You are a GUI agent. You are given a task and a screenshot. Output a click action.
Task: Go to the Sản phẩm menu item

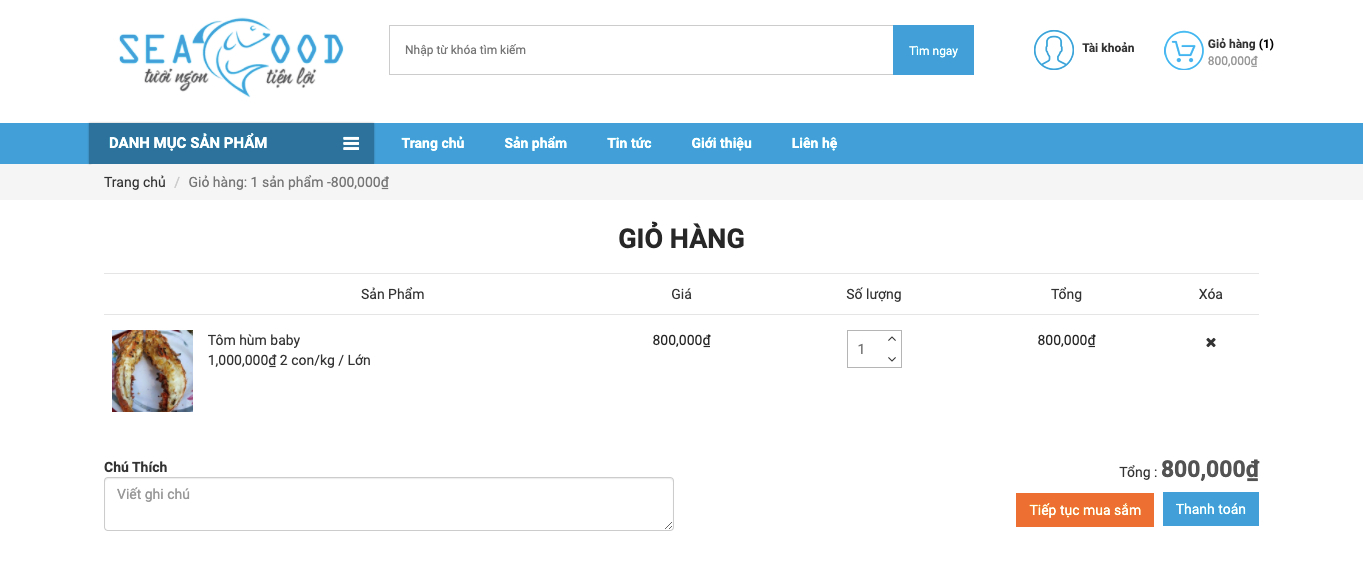[535, 143]
